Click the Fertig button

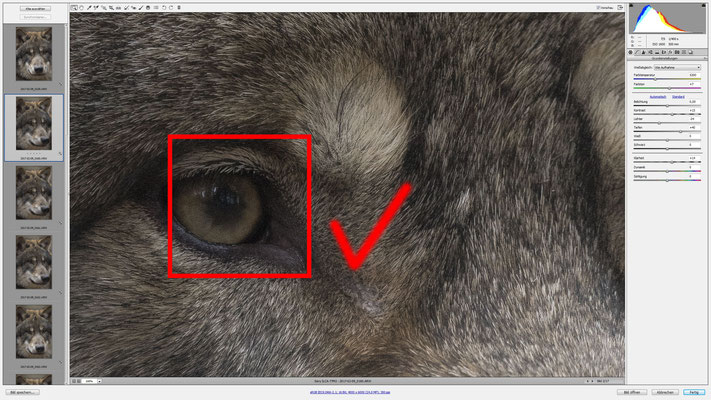coord(694,392)
